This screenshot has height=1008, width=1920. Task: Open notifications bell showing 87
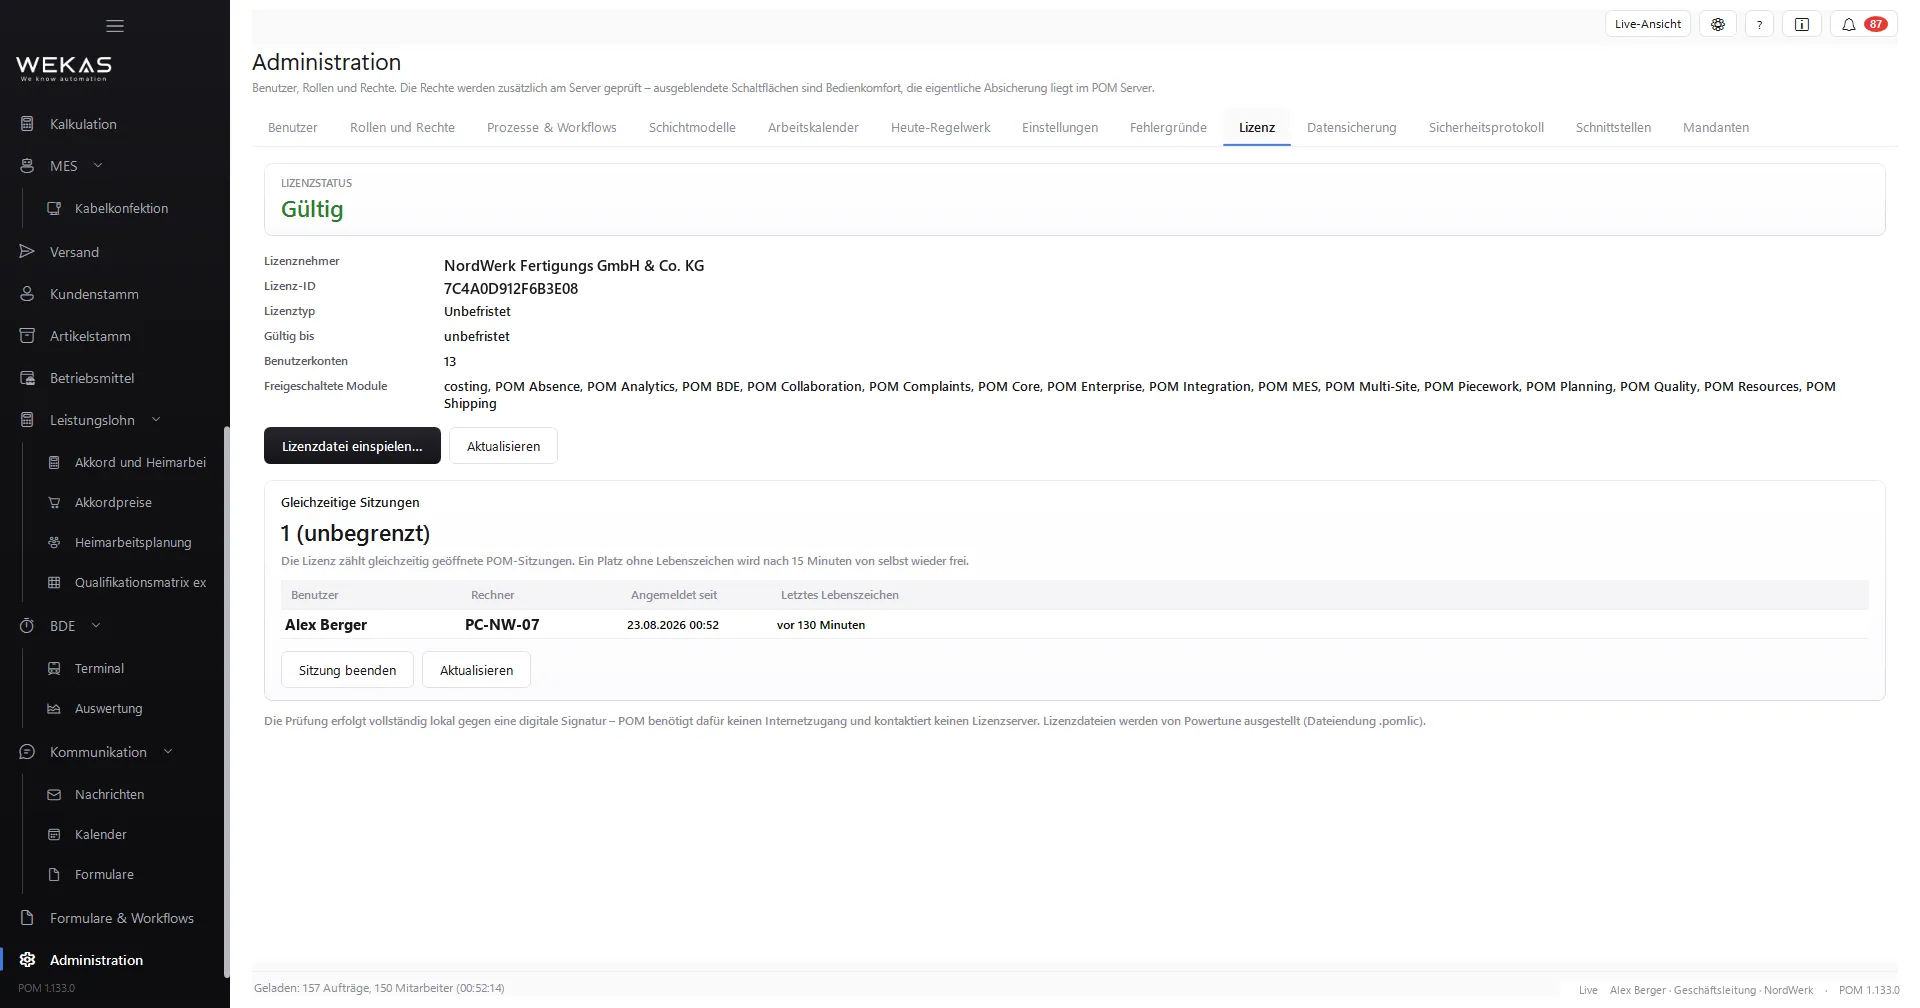1862,24
